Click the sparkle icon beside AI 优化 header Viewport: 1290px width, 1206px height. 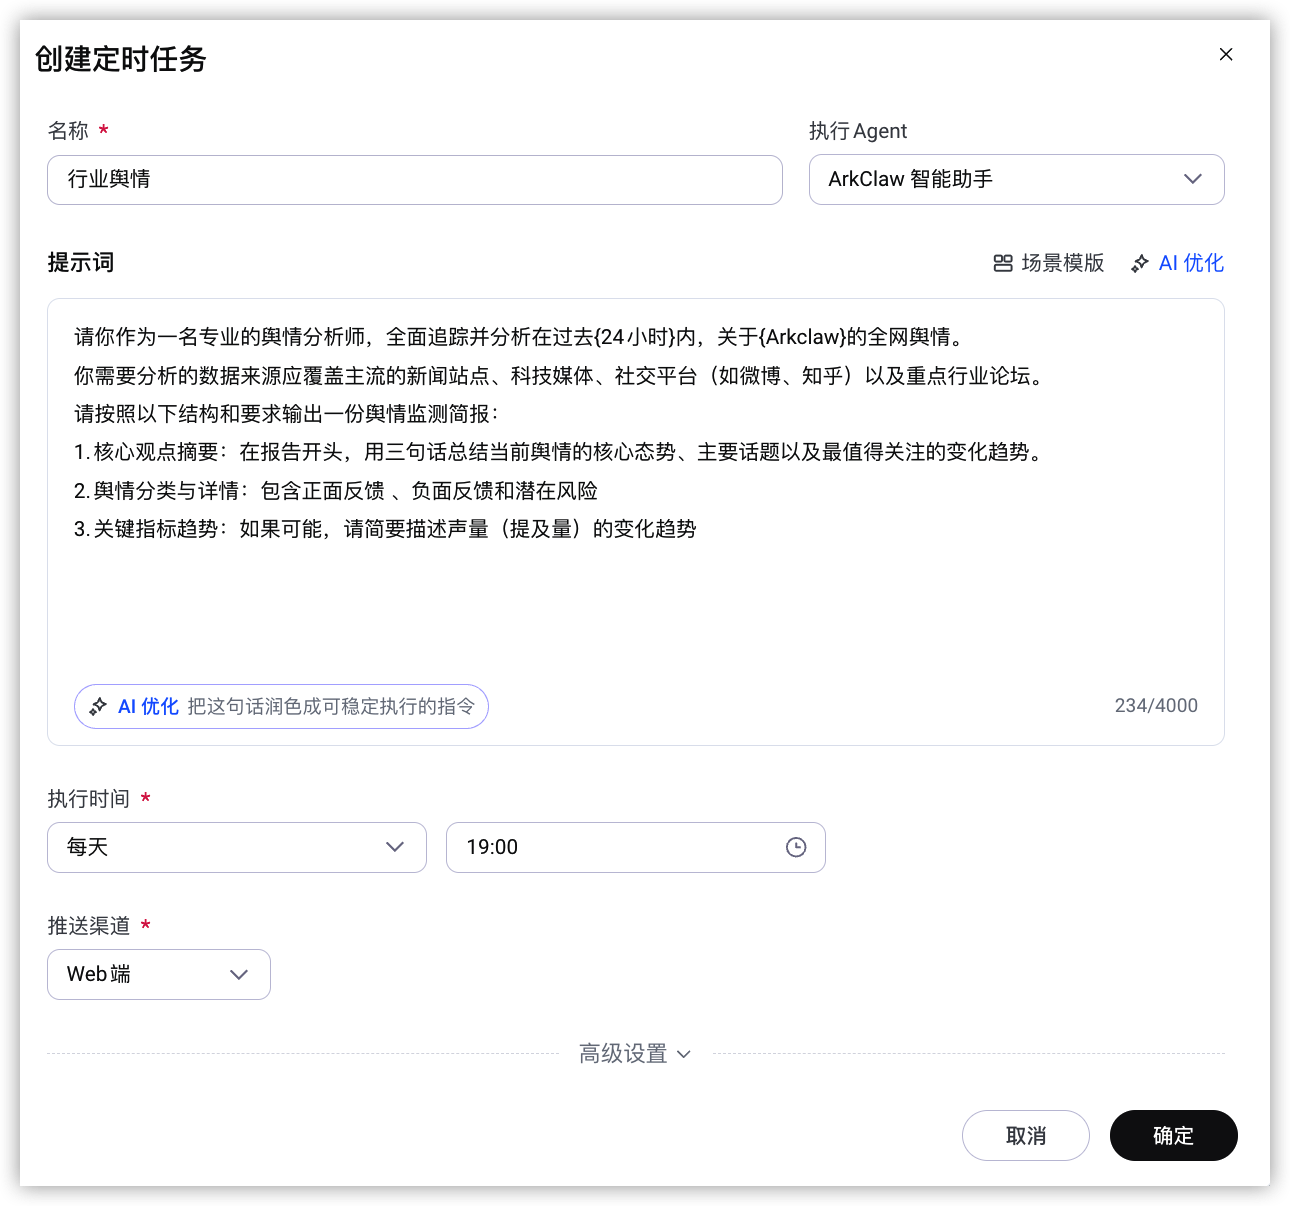point(1140,264)
